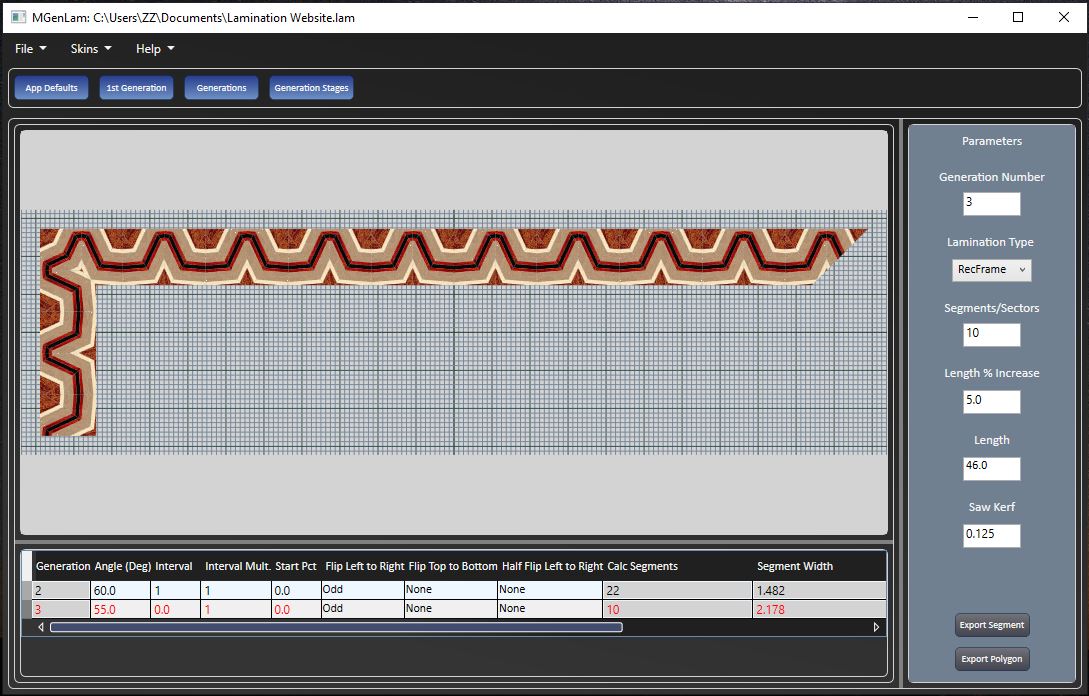The height and width of the screenshot is (696, 1089).
Task: Select the Generations toolbar button
Action: point(221,88)
